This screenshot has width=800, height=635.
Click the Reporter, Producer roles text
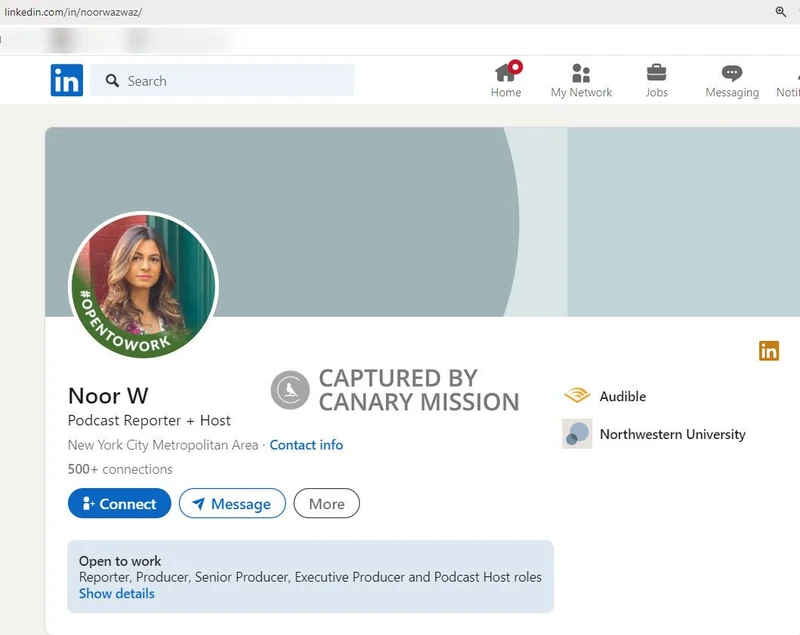pyautogui.click(x=310, y=577)
